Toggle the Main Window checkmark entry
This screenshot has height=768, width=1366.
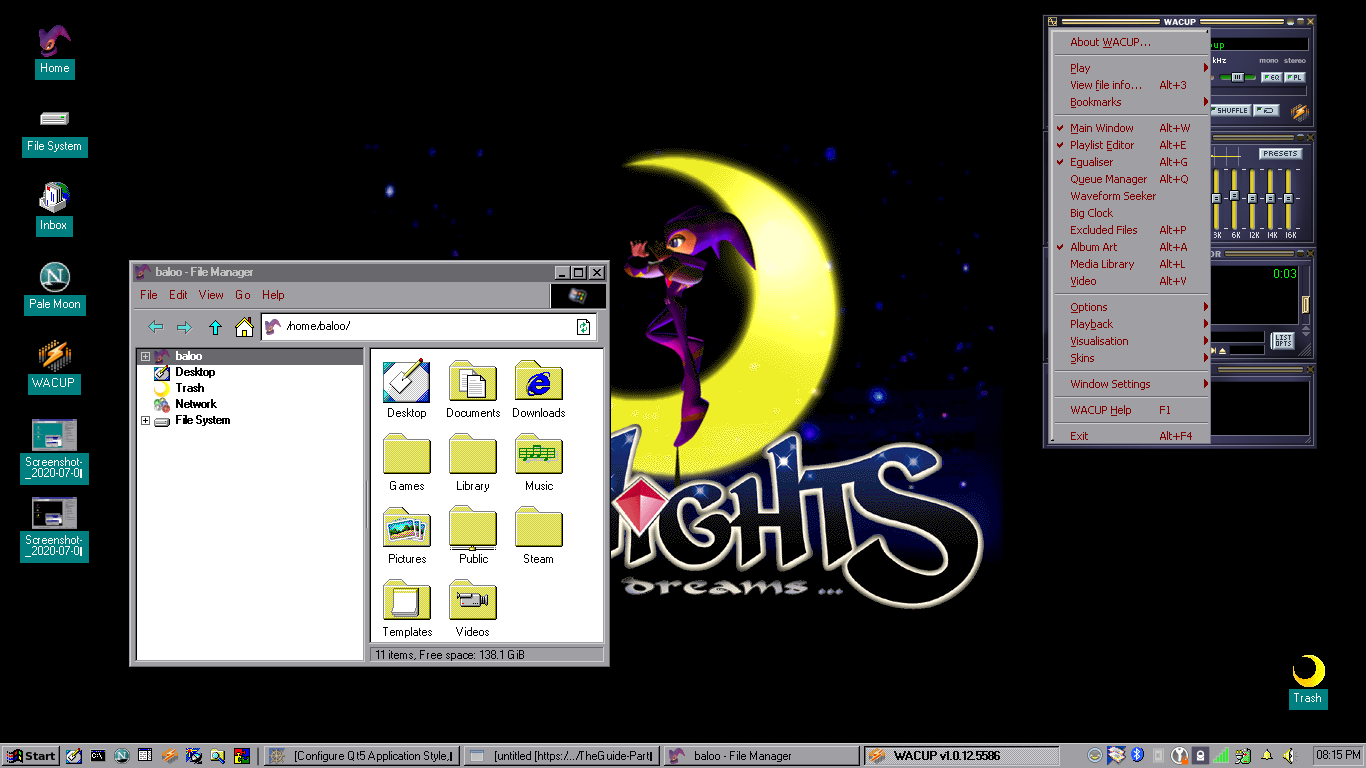click(1131, 128)
